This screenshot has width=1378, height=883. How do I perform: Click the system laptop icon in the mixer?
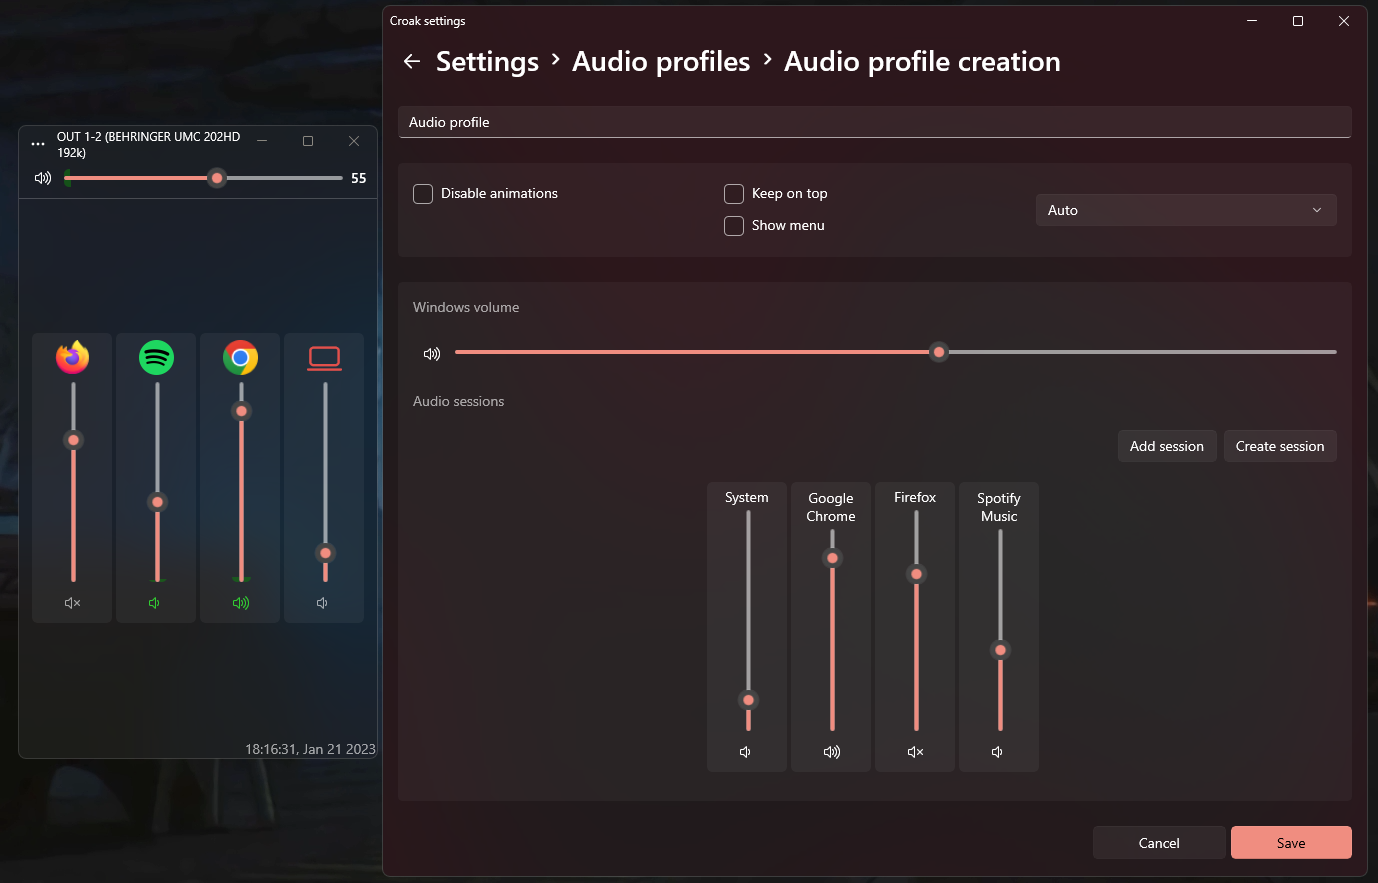click(x=324, y=357)
